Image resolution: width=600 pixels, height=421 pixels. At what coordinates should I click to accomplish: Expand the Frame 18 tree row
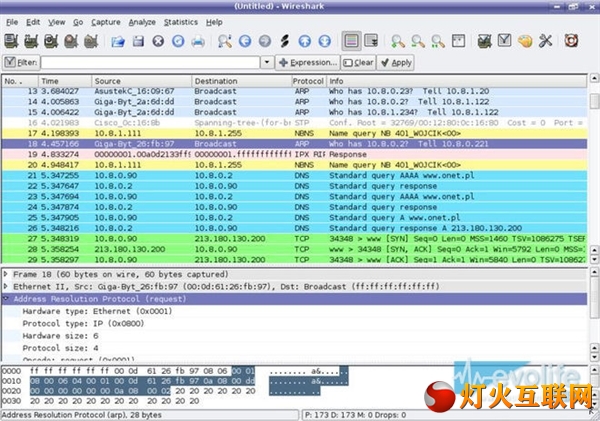click(x=8, y=272)
